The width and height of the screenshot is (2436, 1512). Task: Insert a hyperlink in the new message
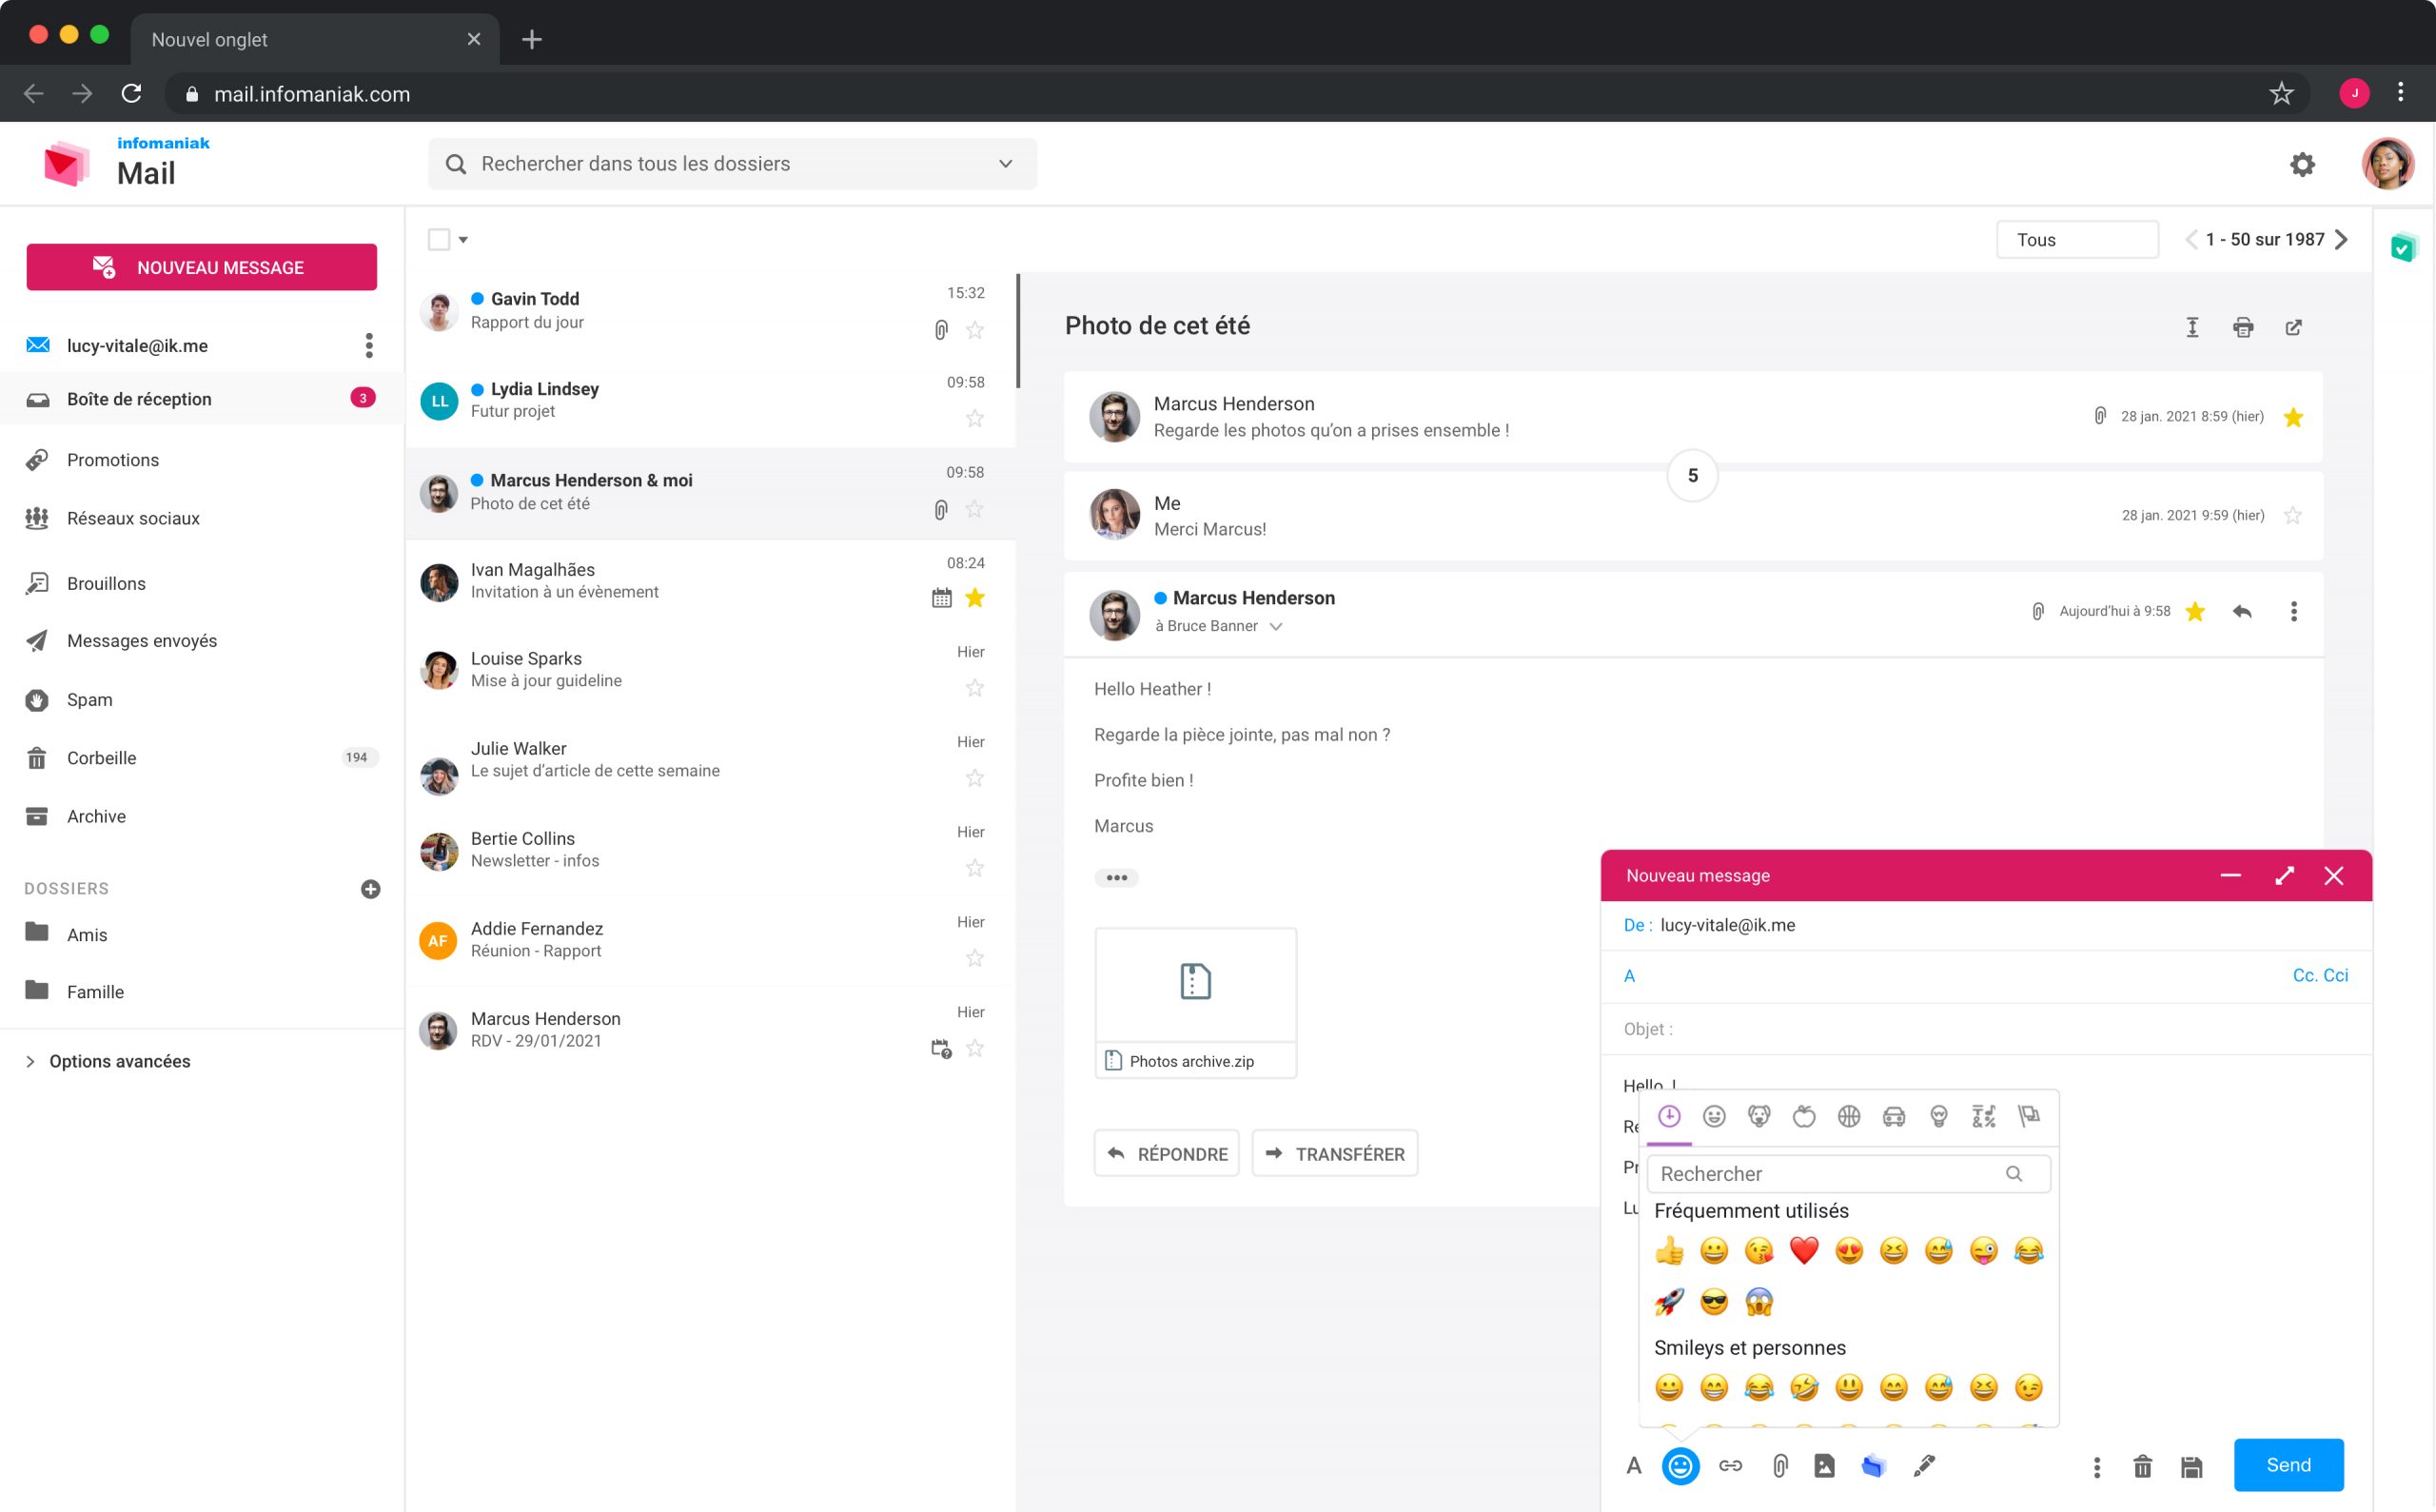click(1730, 1466)
